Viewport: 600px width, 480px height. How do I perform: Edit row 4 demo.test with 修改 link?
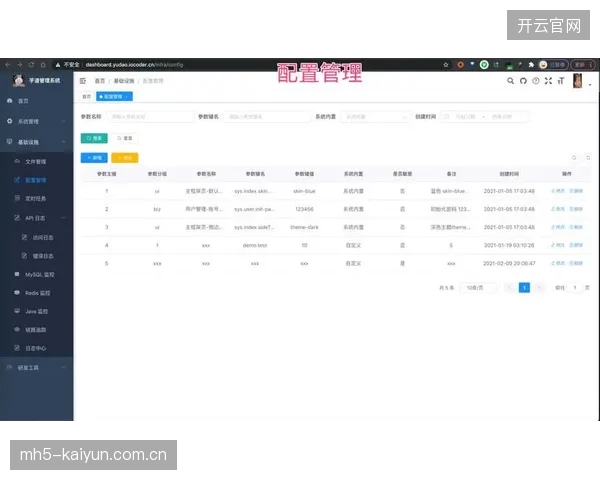click(558, 245)
